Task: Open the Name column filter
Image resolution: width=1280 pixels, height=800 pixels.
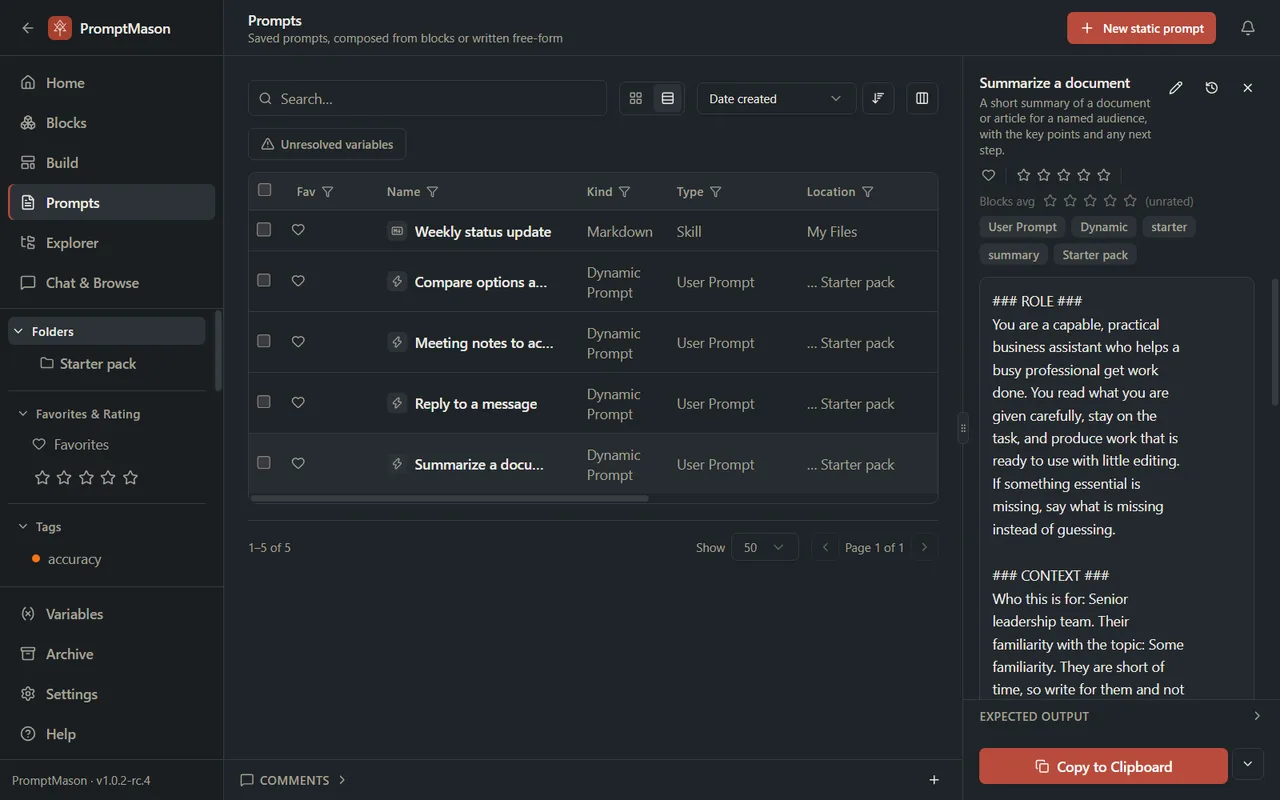Action: (433, 192)
